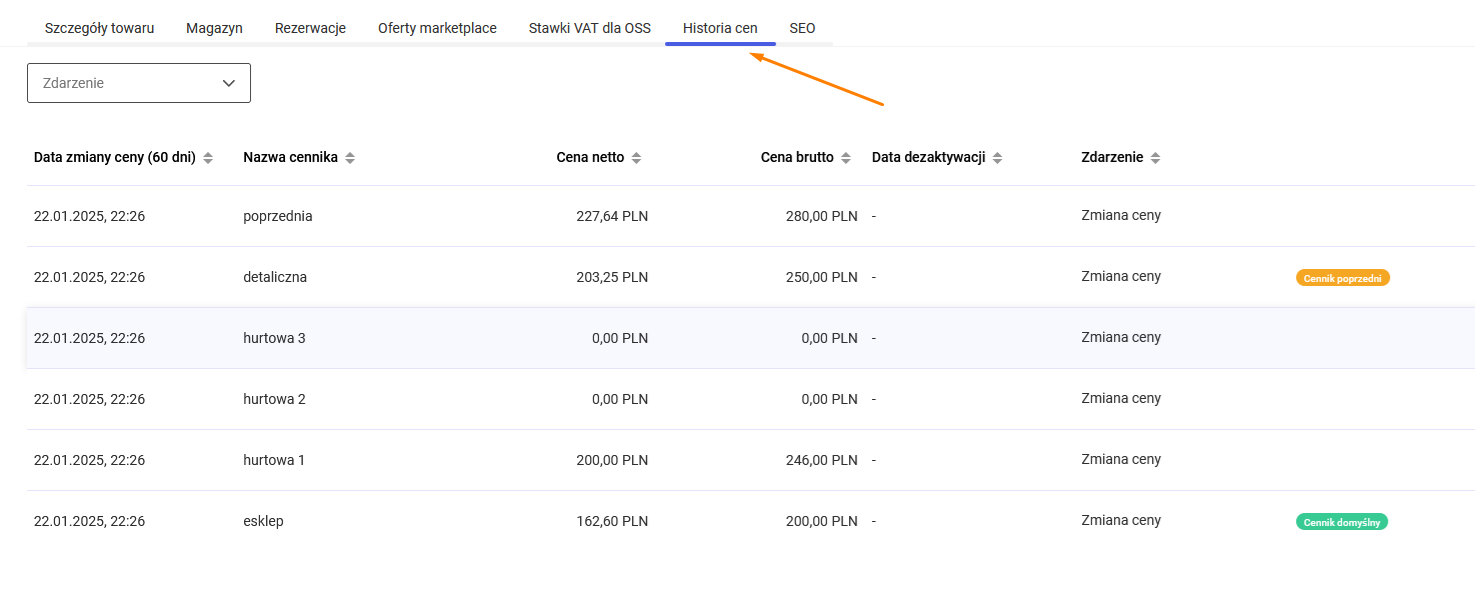The width and height of the screenshot is (1475, 606).
Task: Click the sort arrows beside Cena brutto
Action: pos(846,158)
